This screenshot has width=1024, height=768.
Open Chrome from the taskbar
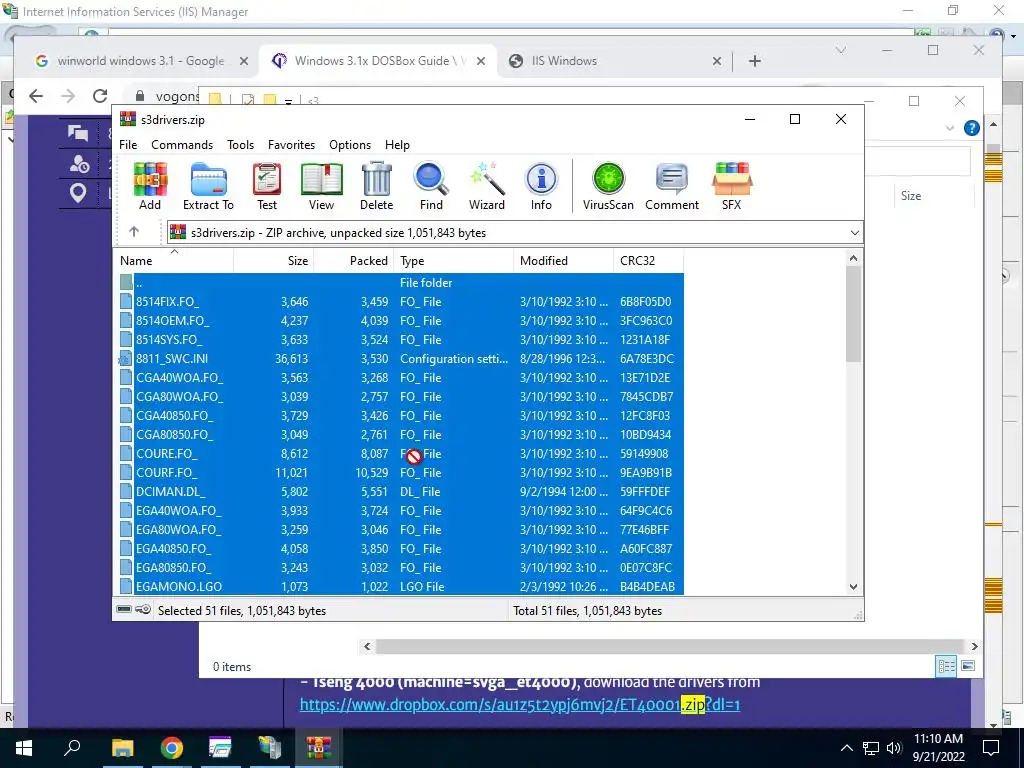click(172, 748)
